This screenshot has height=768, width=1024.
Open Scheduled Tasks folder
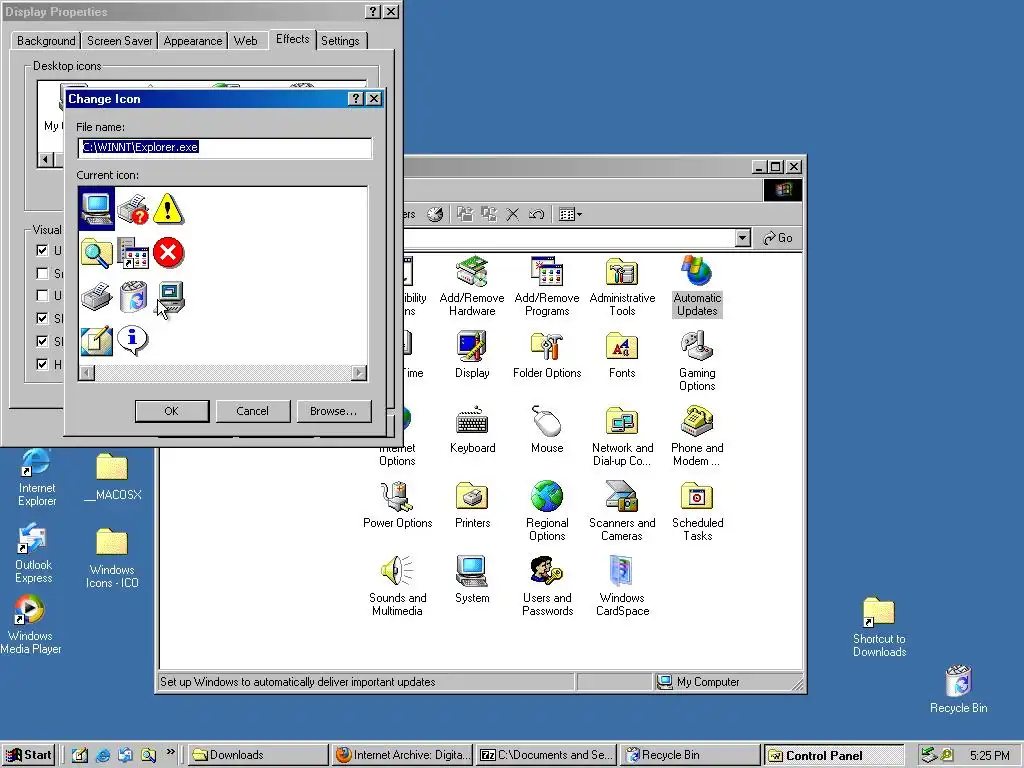tap(697, 511)
